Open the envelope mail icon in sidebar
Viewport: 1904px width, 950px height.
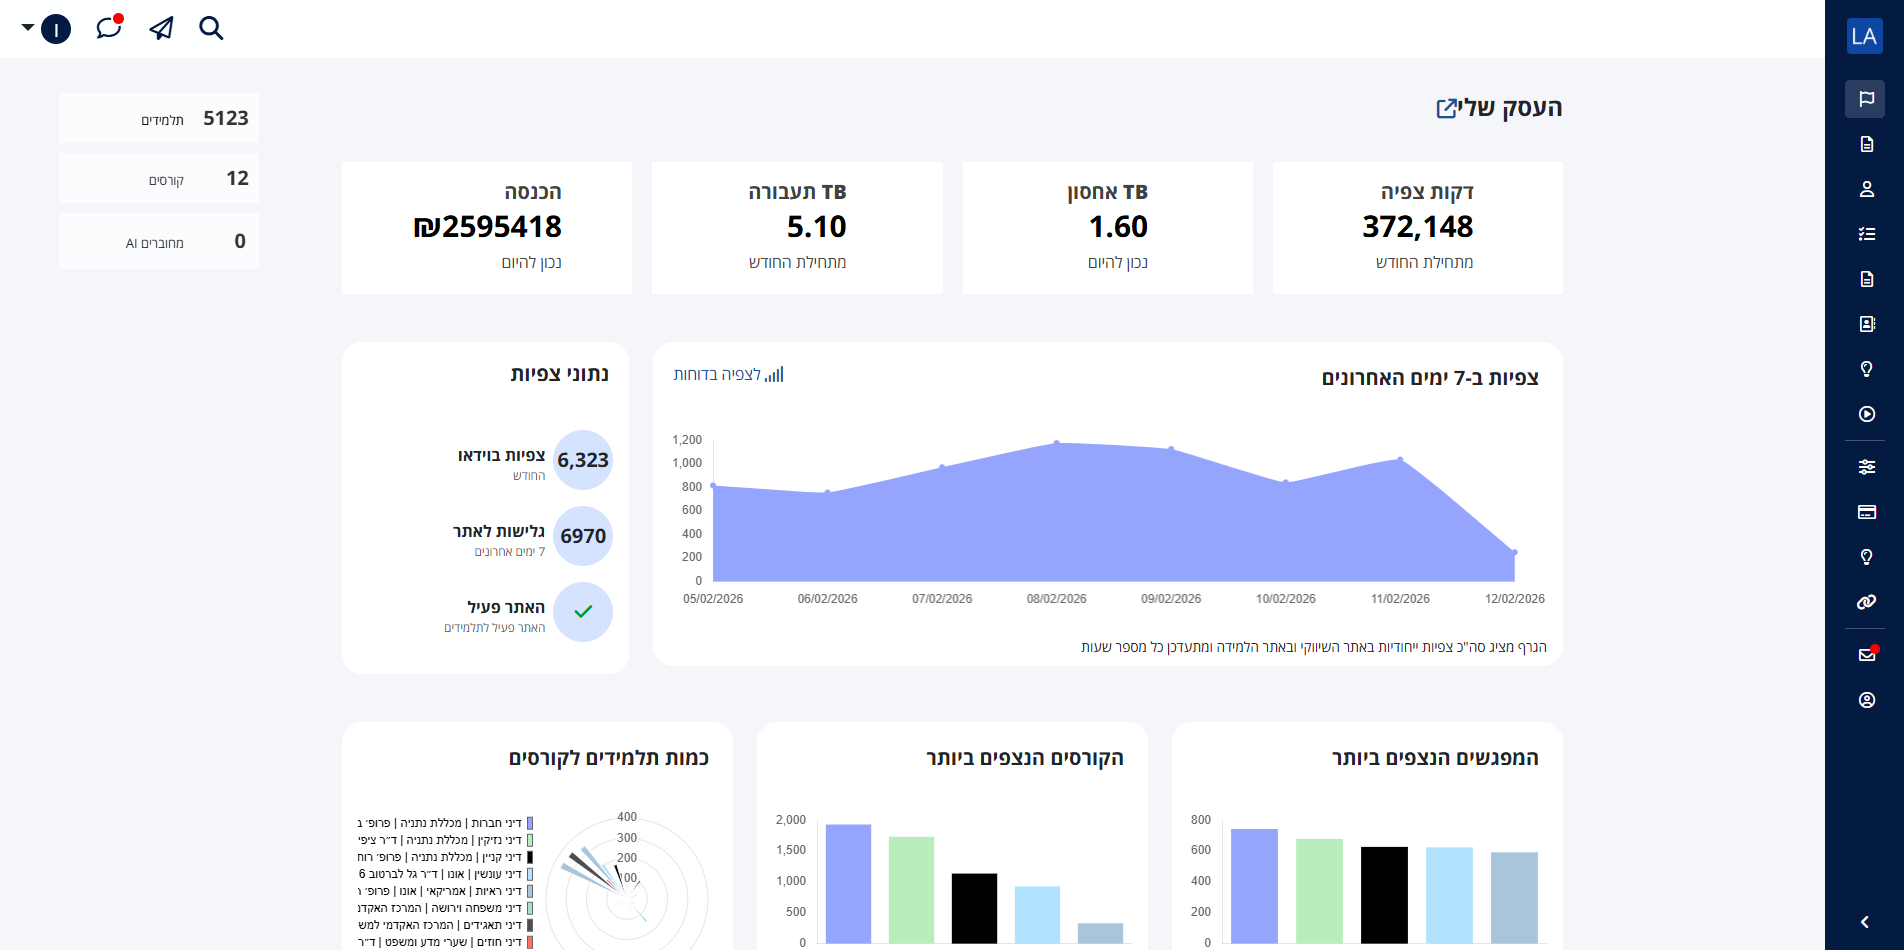[1866, 655]
